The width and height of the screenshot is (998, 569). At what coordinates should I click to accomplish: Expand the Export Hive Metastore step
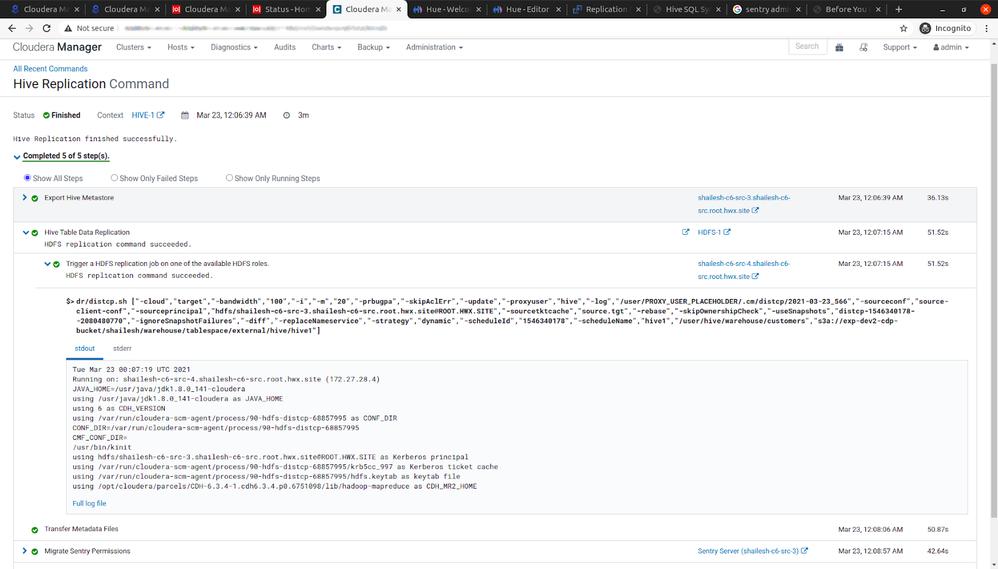coord(25,197)
